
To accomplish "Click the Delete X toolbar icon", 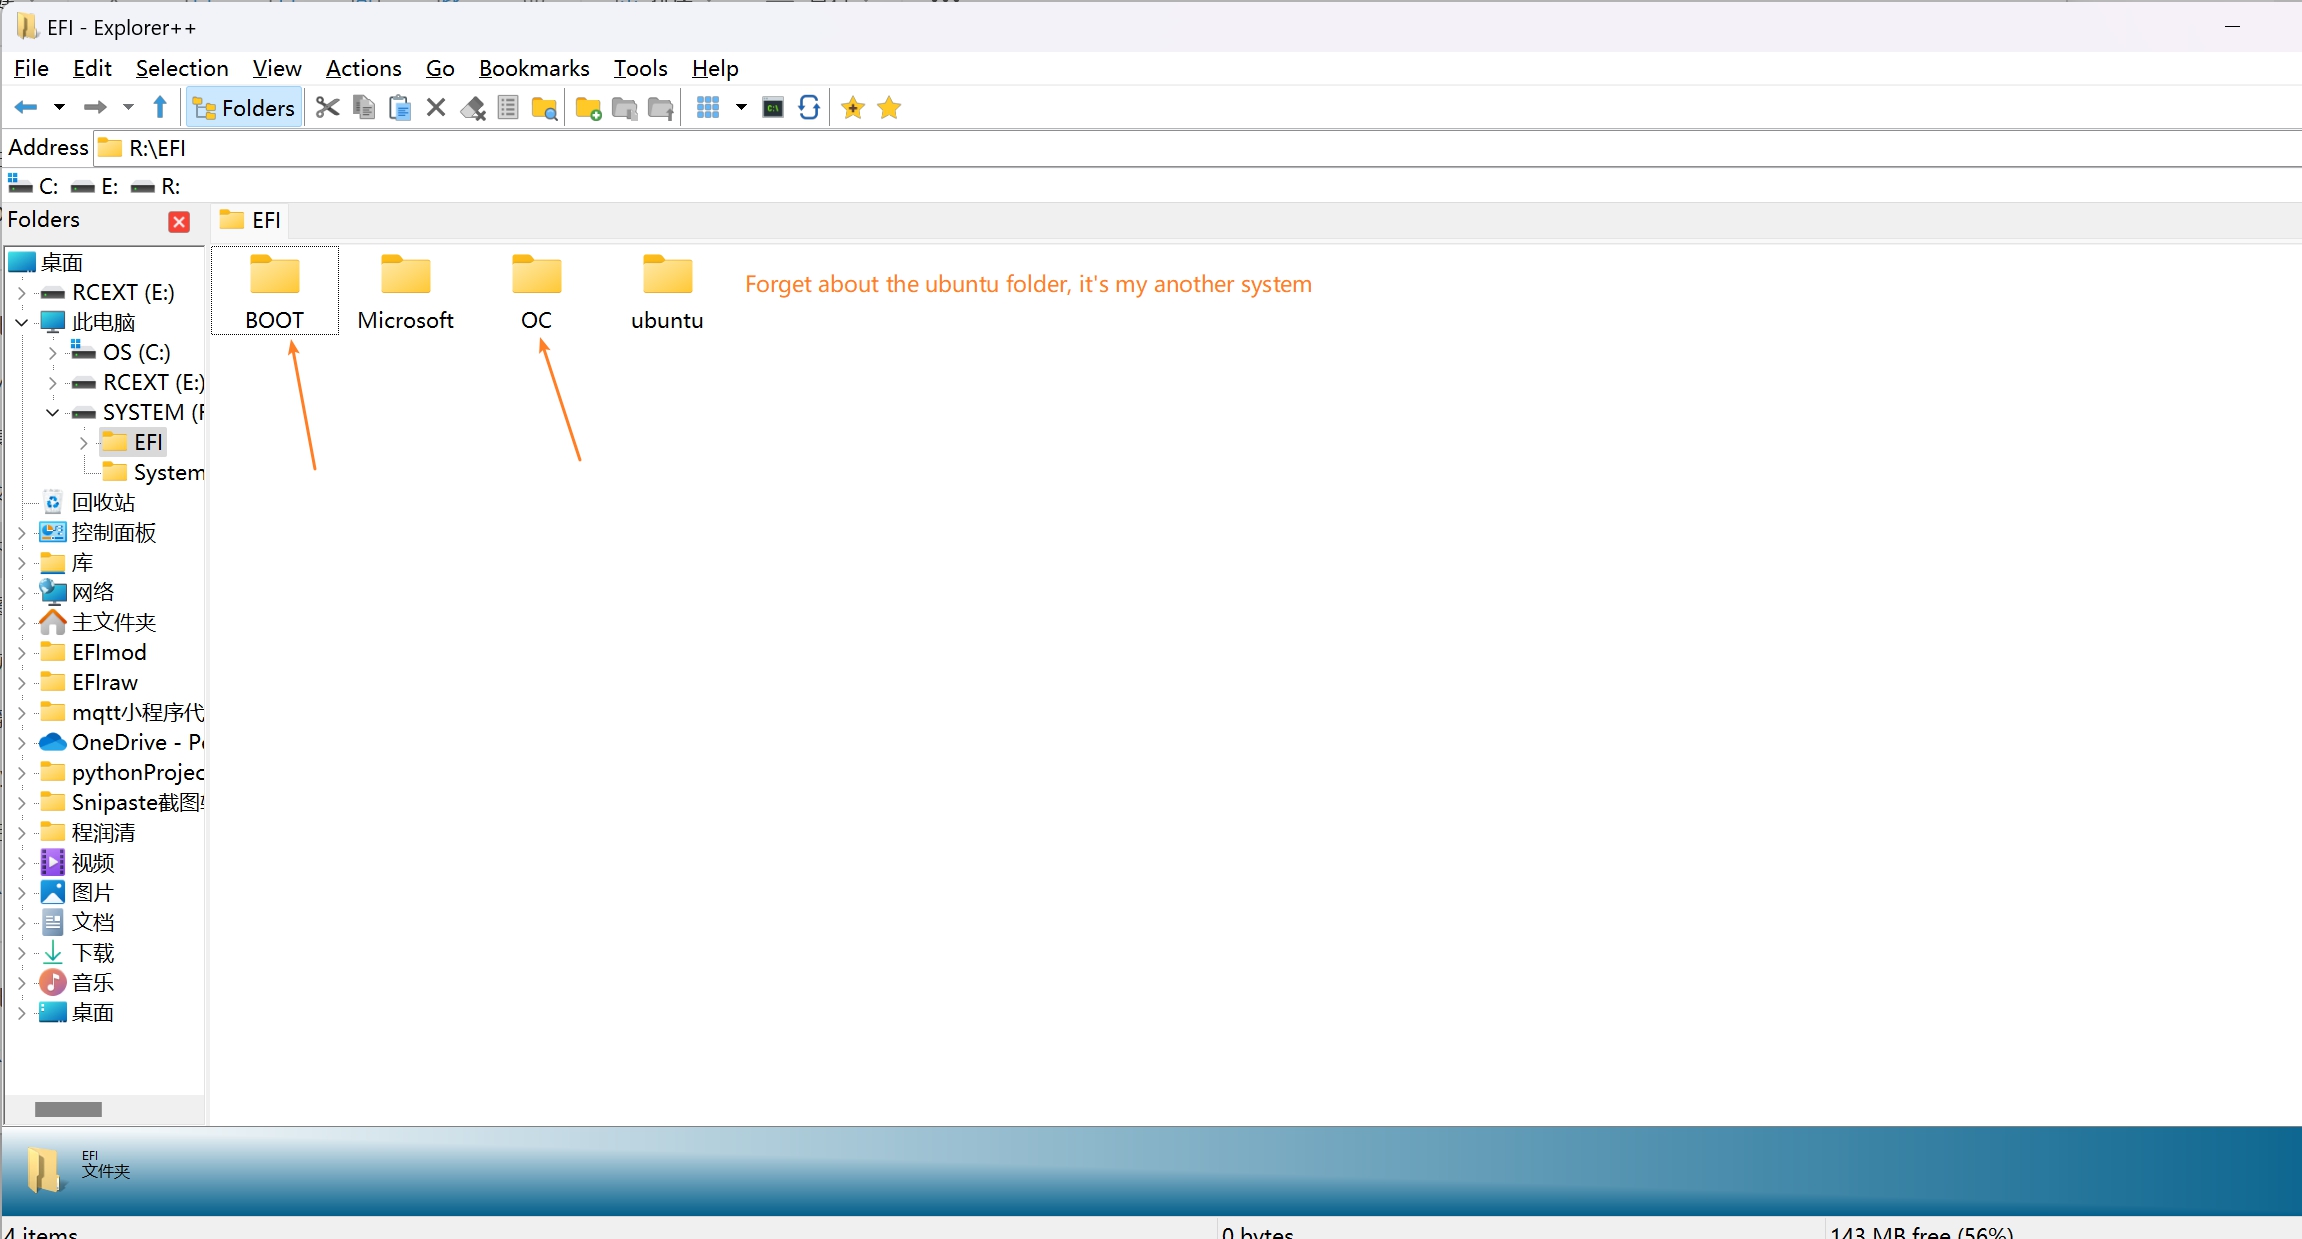I will [436, 108].
